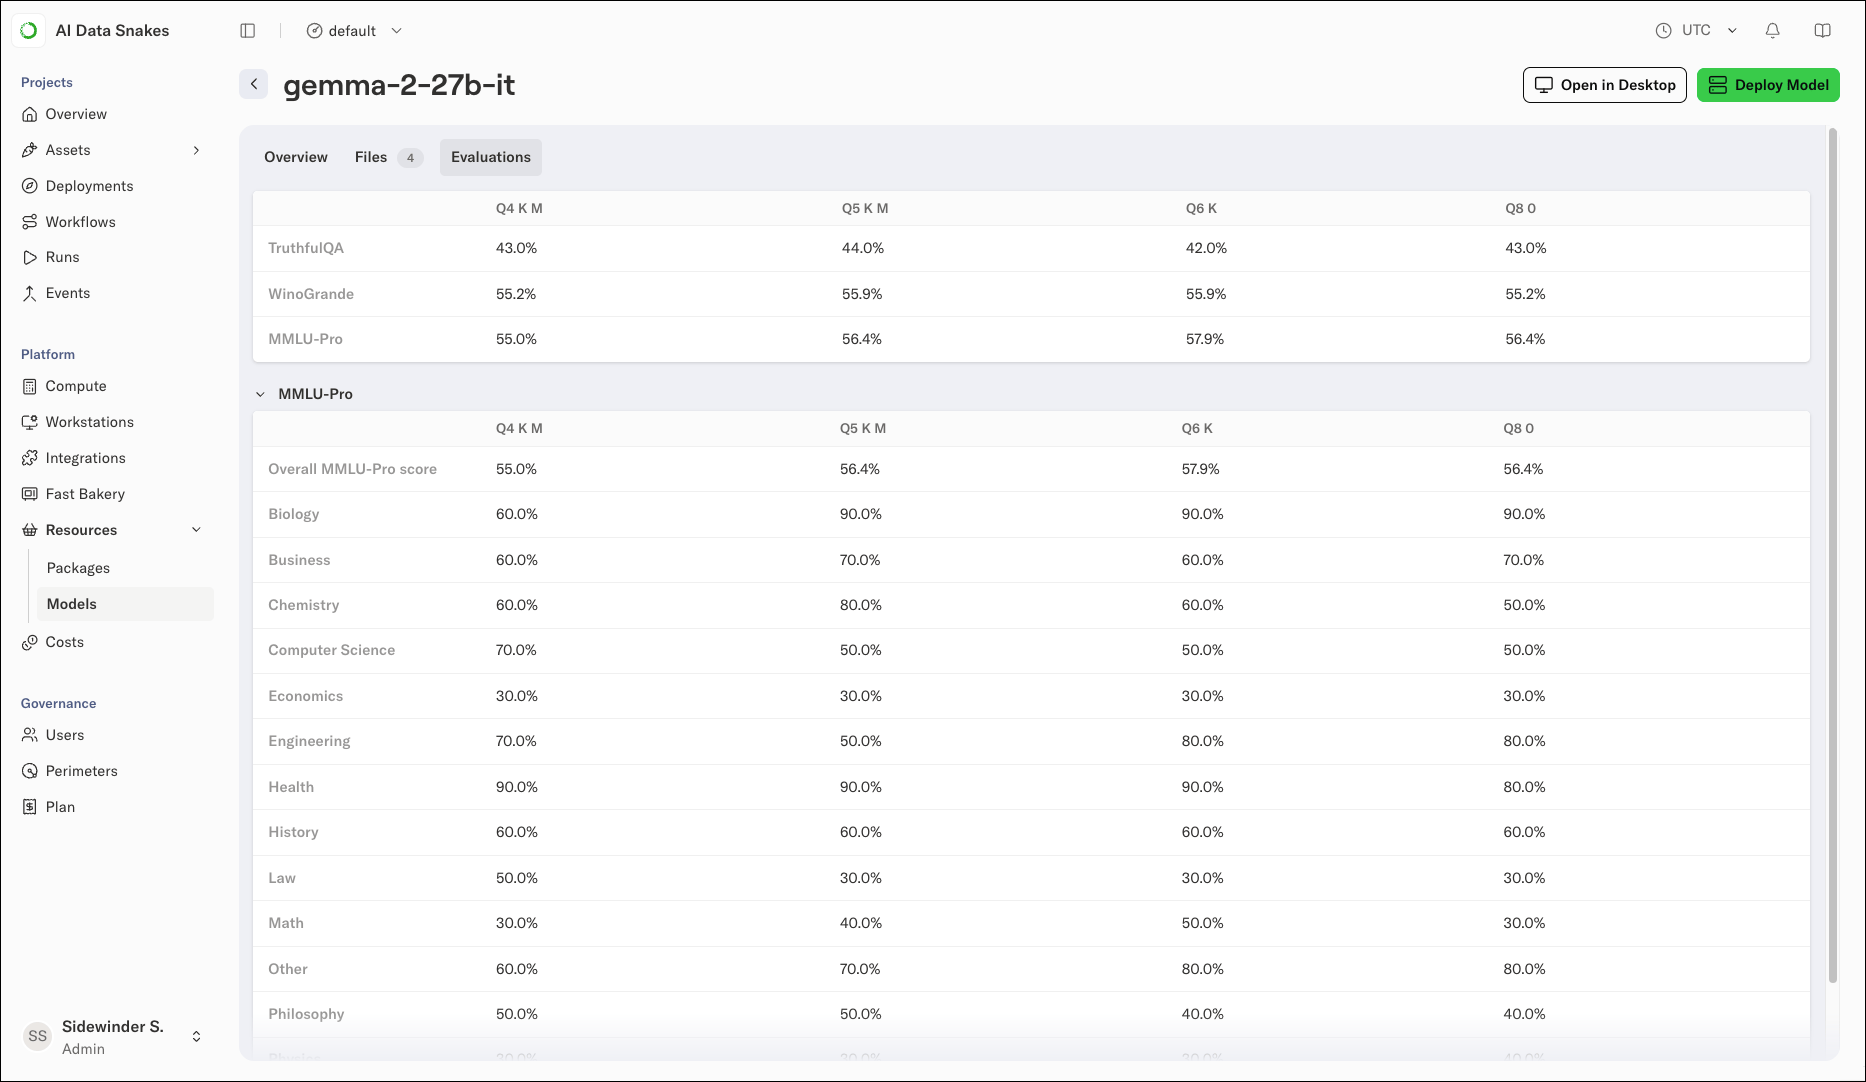Click the Integrations link in sidebar

tap(85, 458)
